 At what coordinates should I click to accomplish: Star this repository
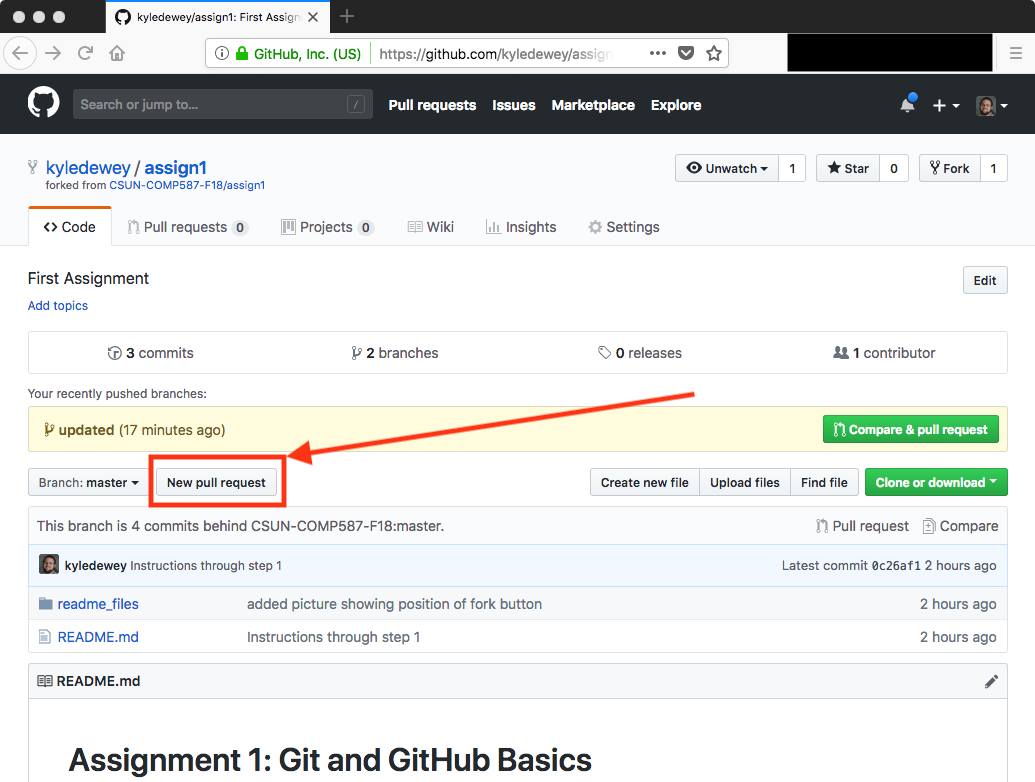click(848, 168)
